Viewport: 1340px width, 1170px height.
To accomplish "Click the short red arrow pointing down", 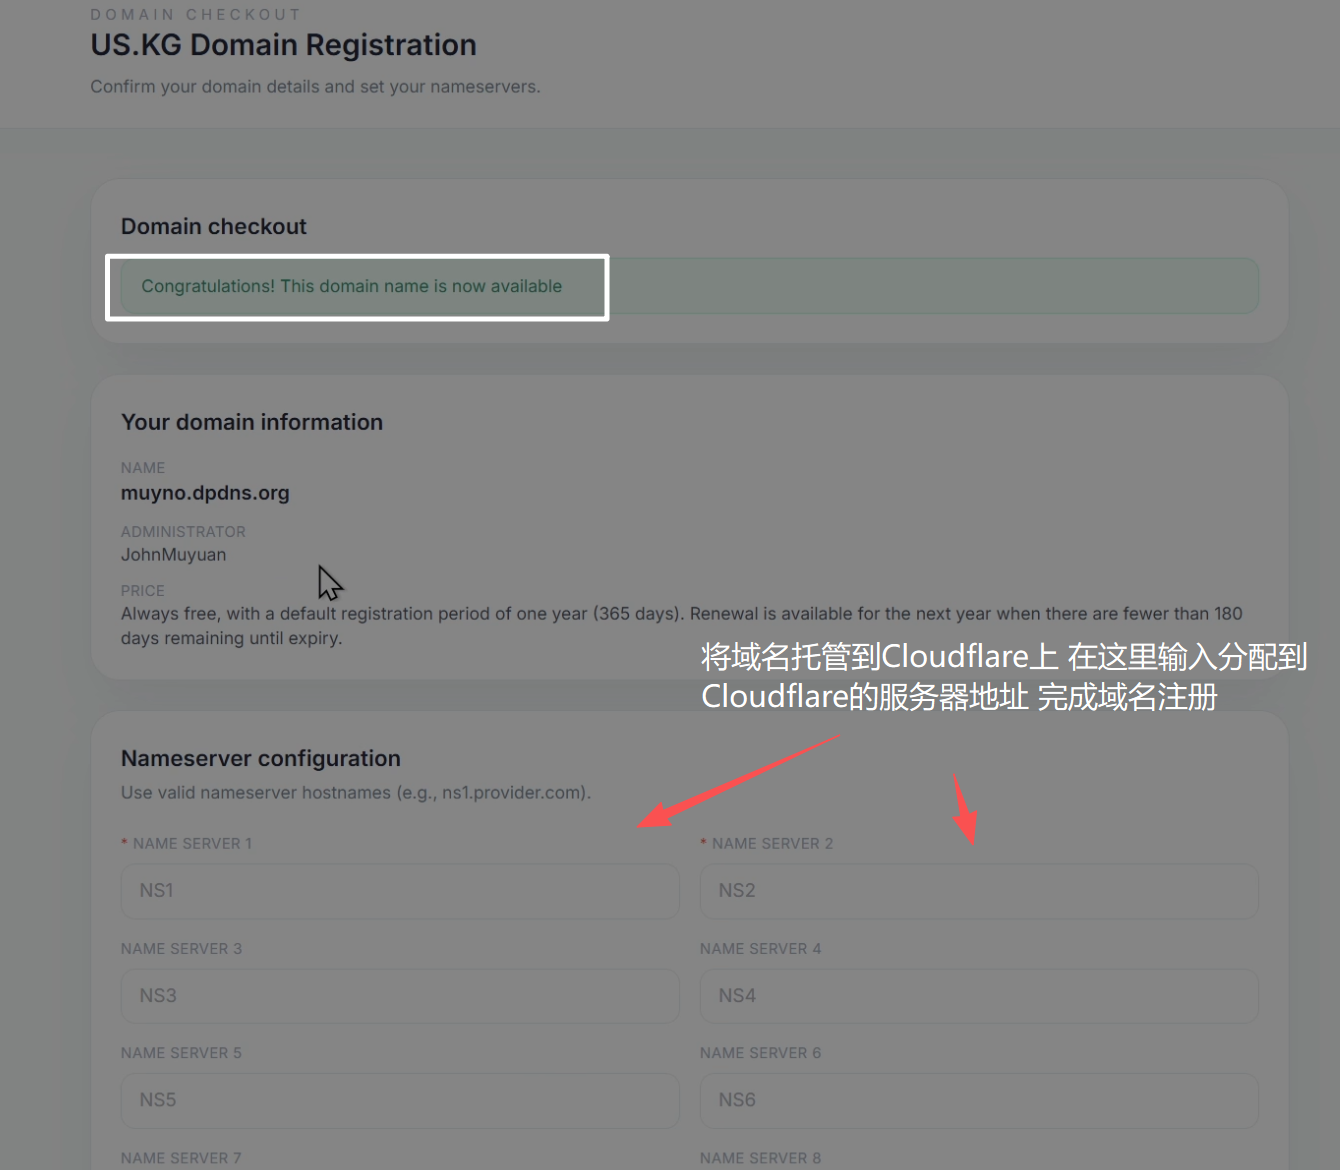I will pyautogui.click(x=964, y=810).
